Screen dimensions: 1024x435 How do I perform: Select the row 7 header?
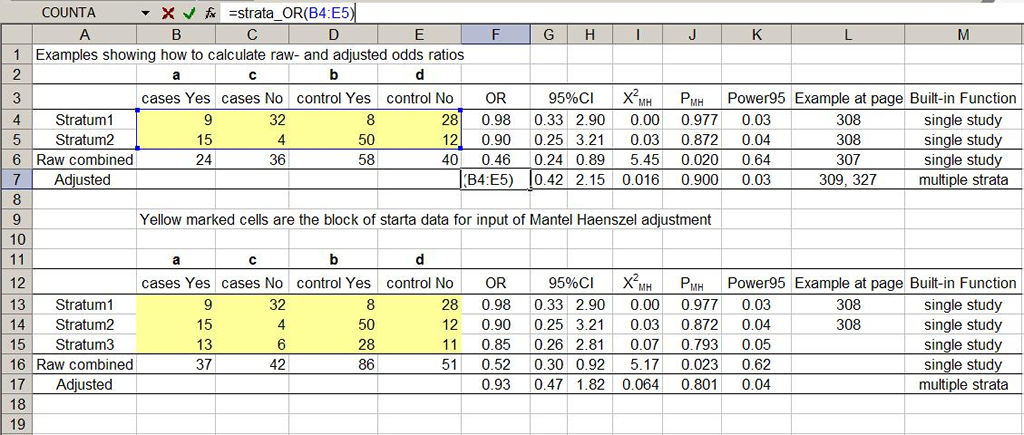click(15, 179)
